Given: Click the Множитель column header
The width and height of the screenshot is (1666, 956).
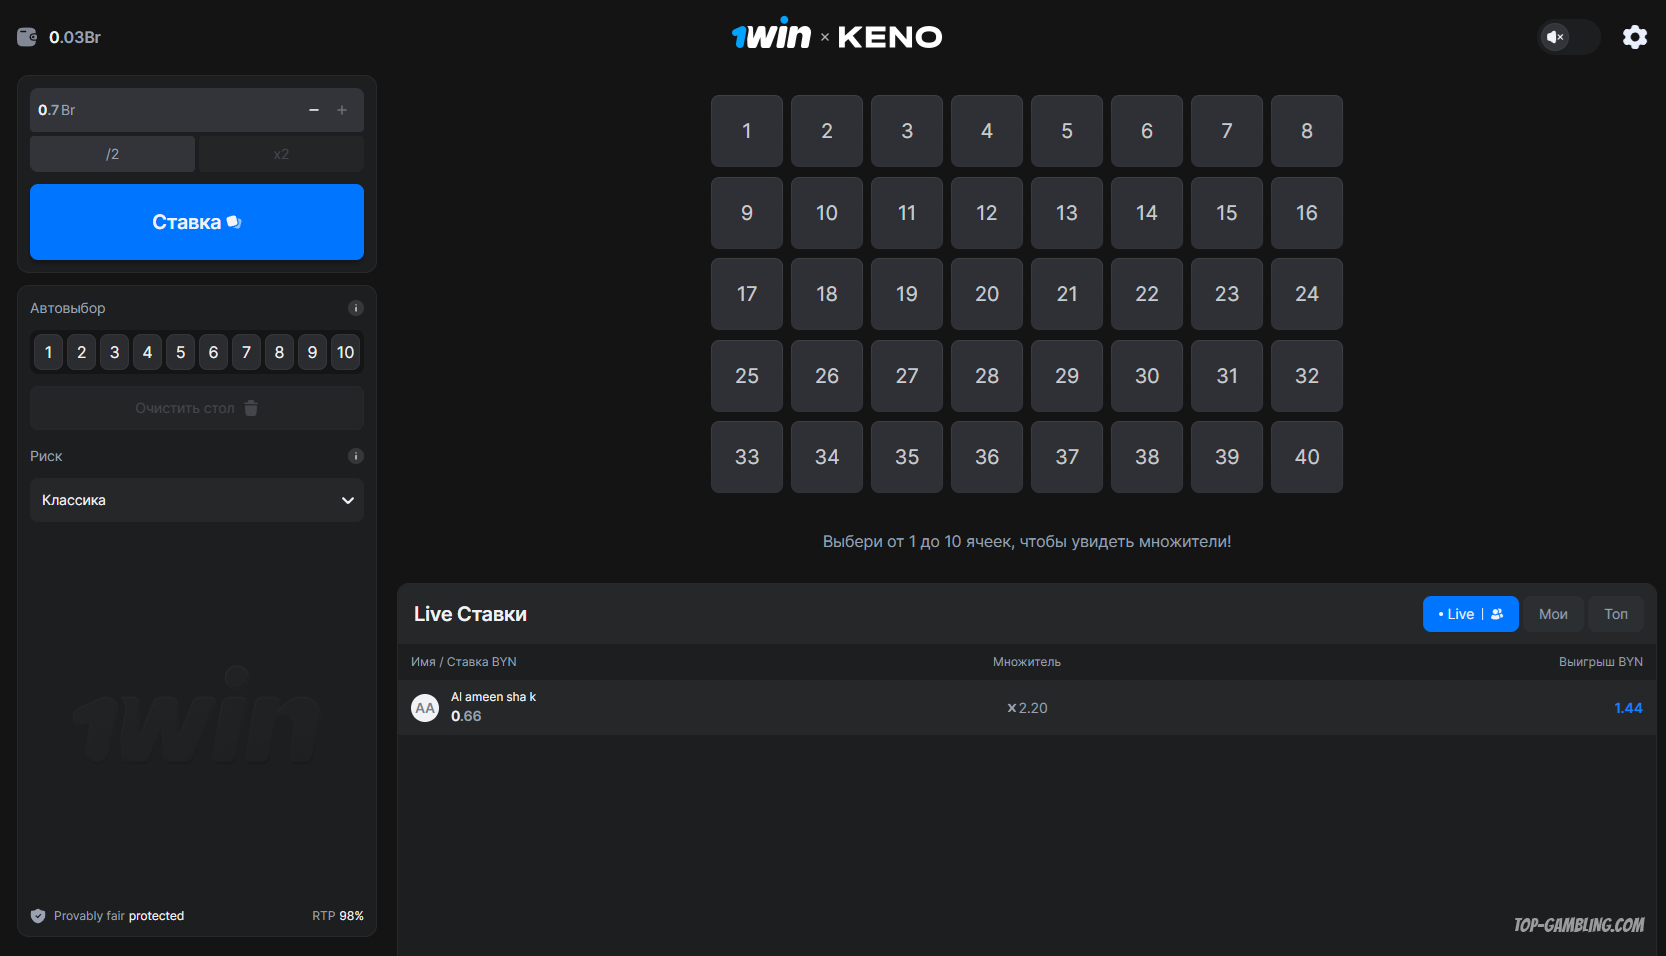Looking at the screenshot, I should click(1027, 662).
